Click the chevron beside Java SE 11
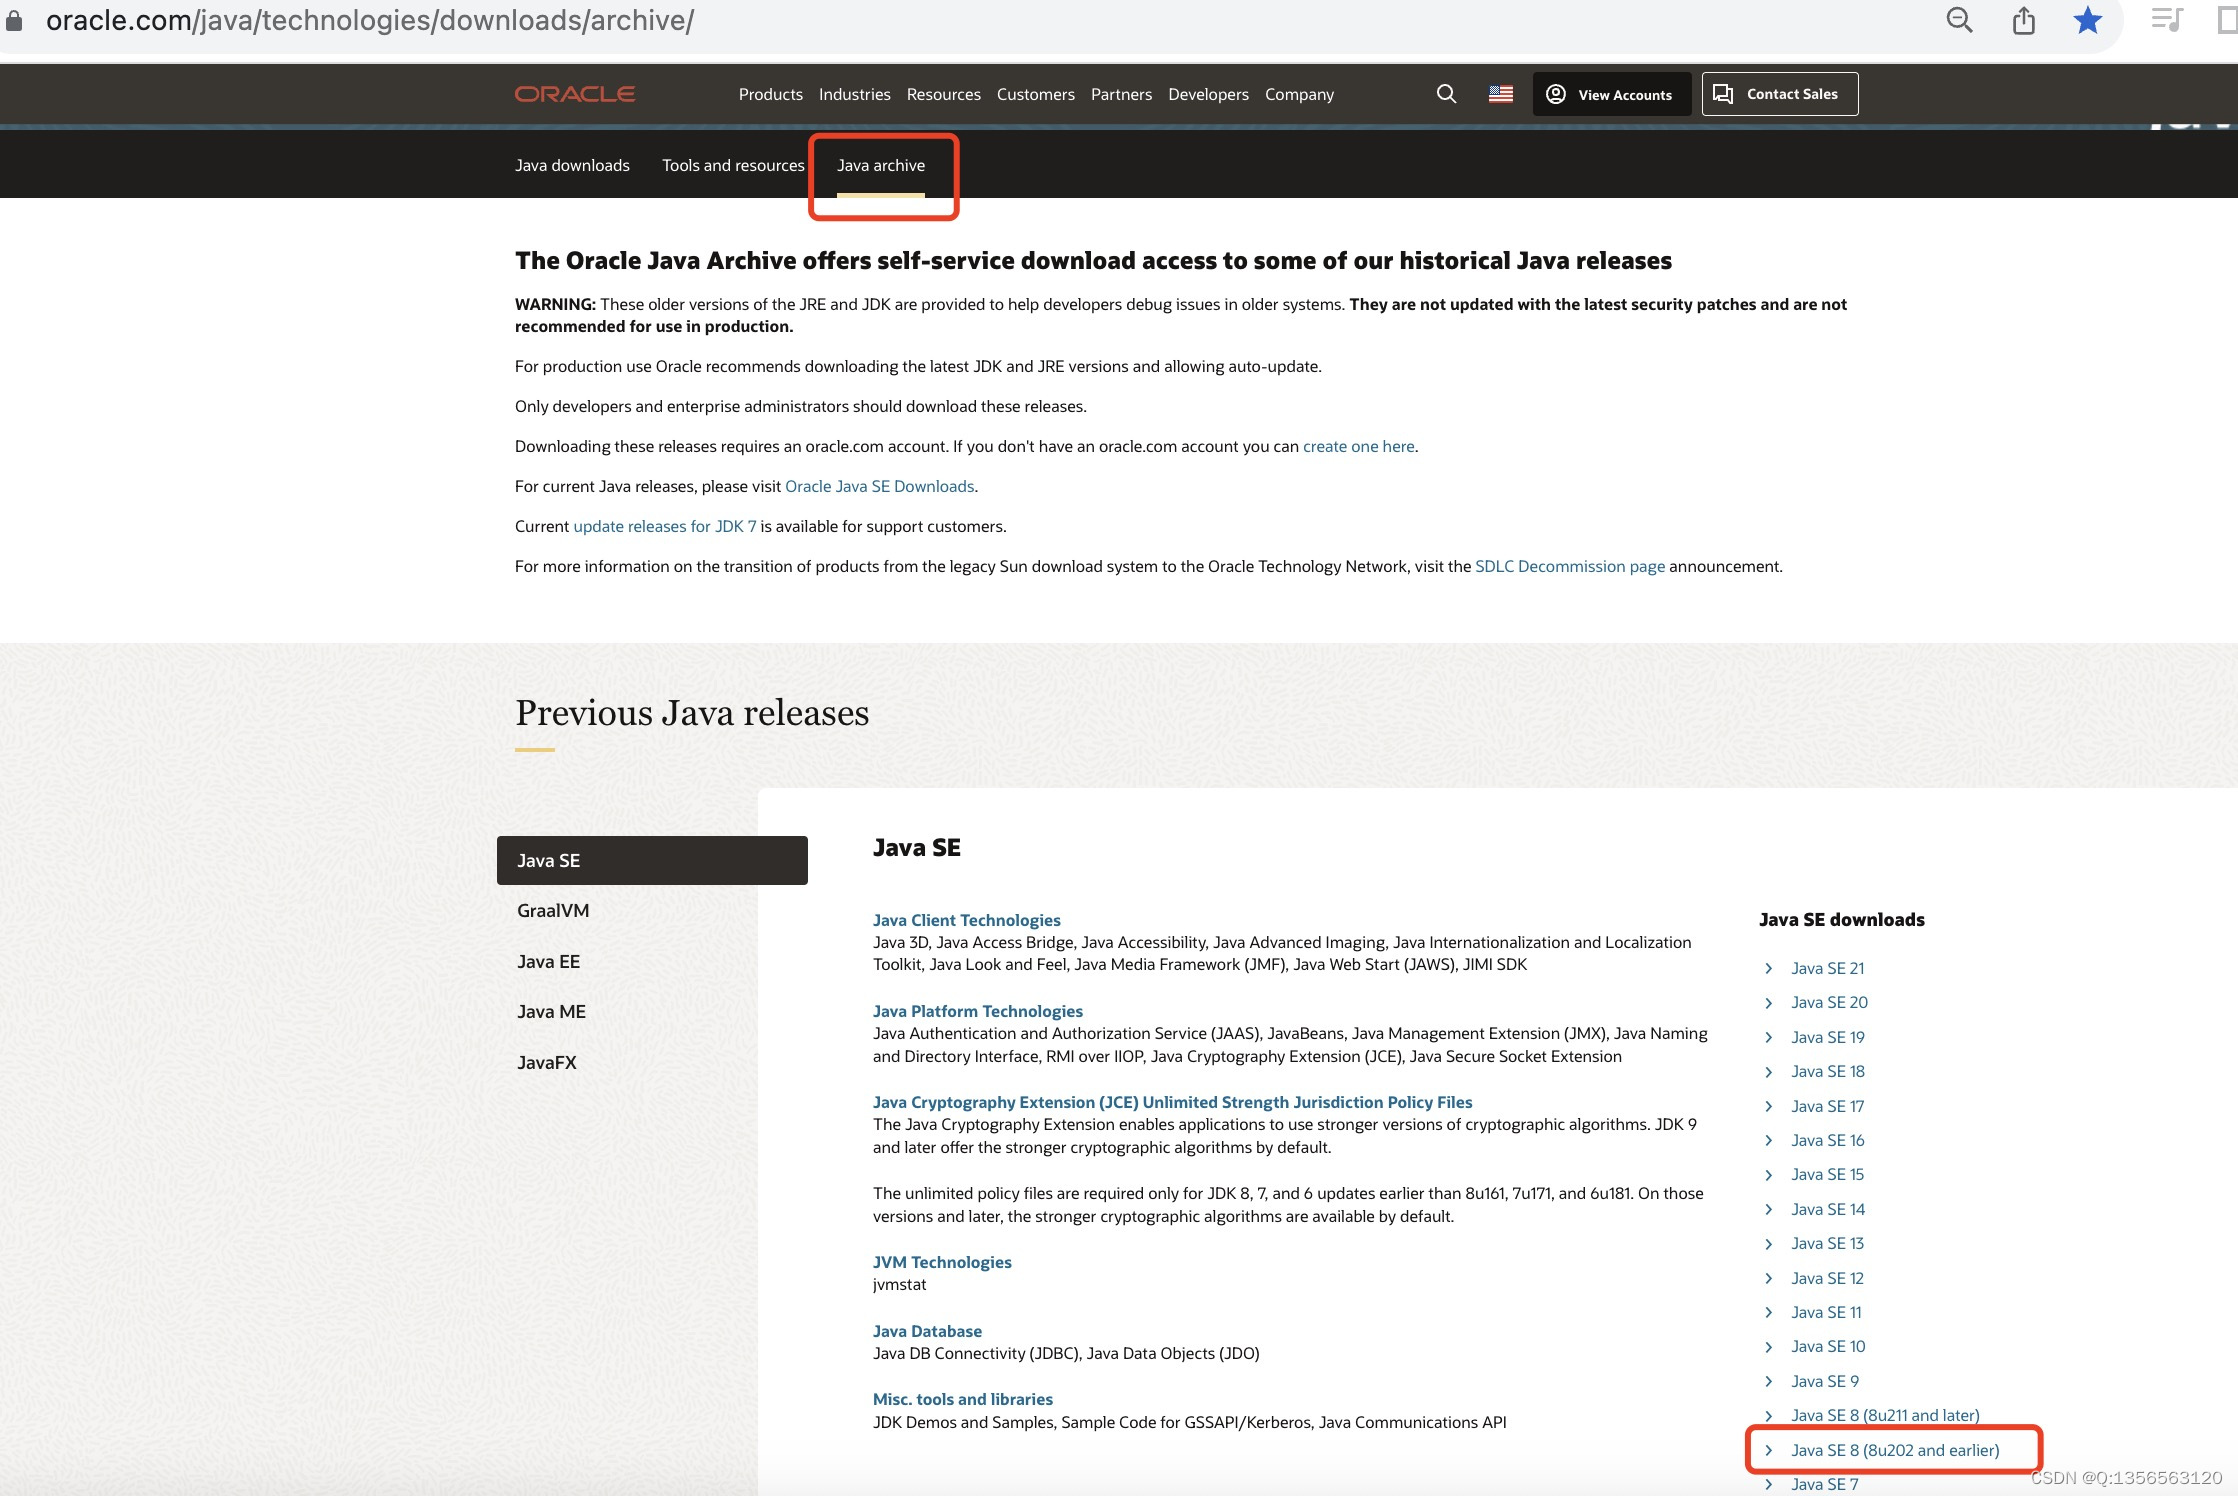This screenshot has width=2238, height=1496. pyautogui.click(x=1768, y=1312)
